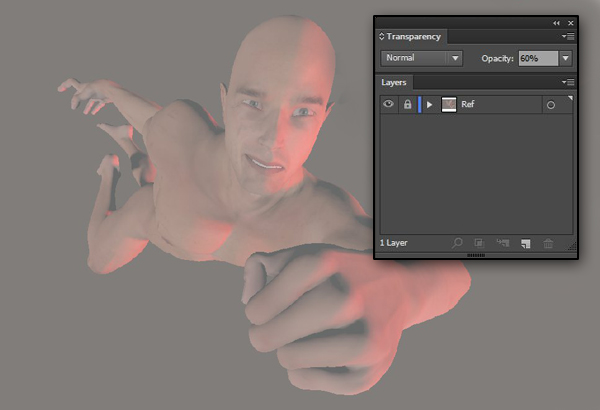Screen dimensions: 600x410
Task: Click Make/Release Clipping Mask icon
Action: (479, 243)
